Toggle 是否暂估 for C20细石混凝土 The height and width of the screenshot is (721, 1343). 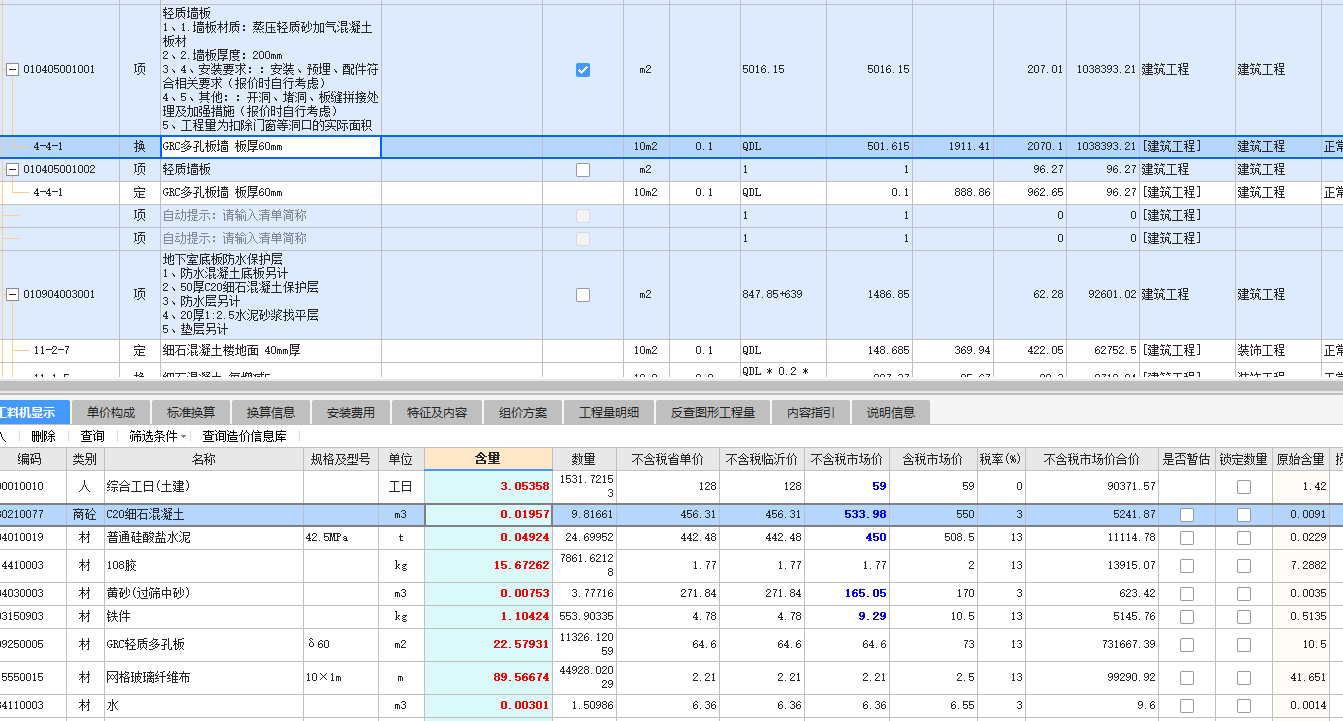(x=1186, y=515)
